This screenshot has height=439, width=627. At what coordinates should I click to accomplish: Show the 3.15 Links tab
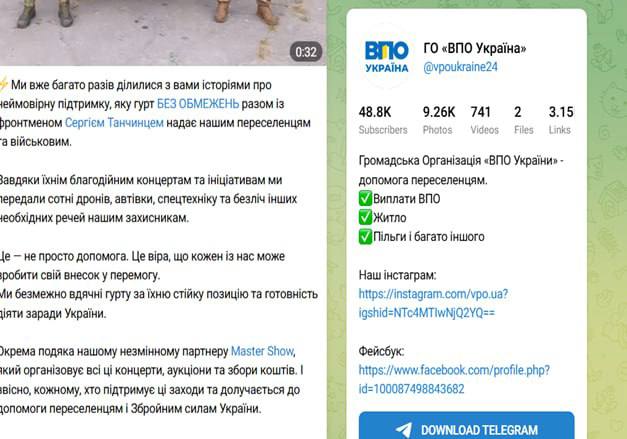click(x=561, y=120)
